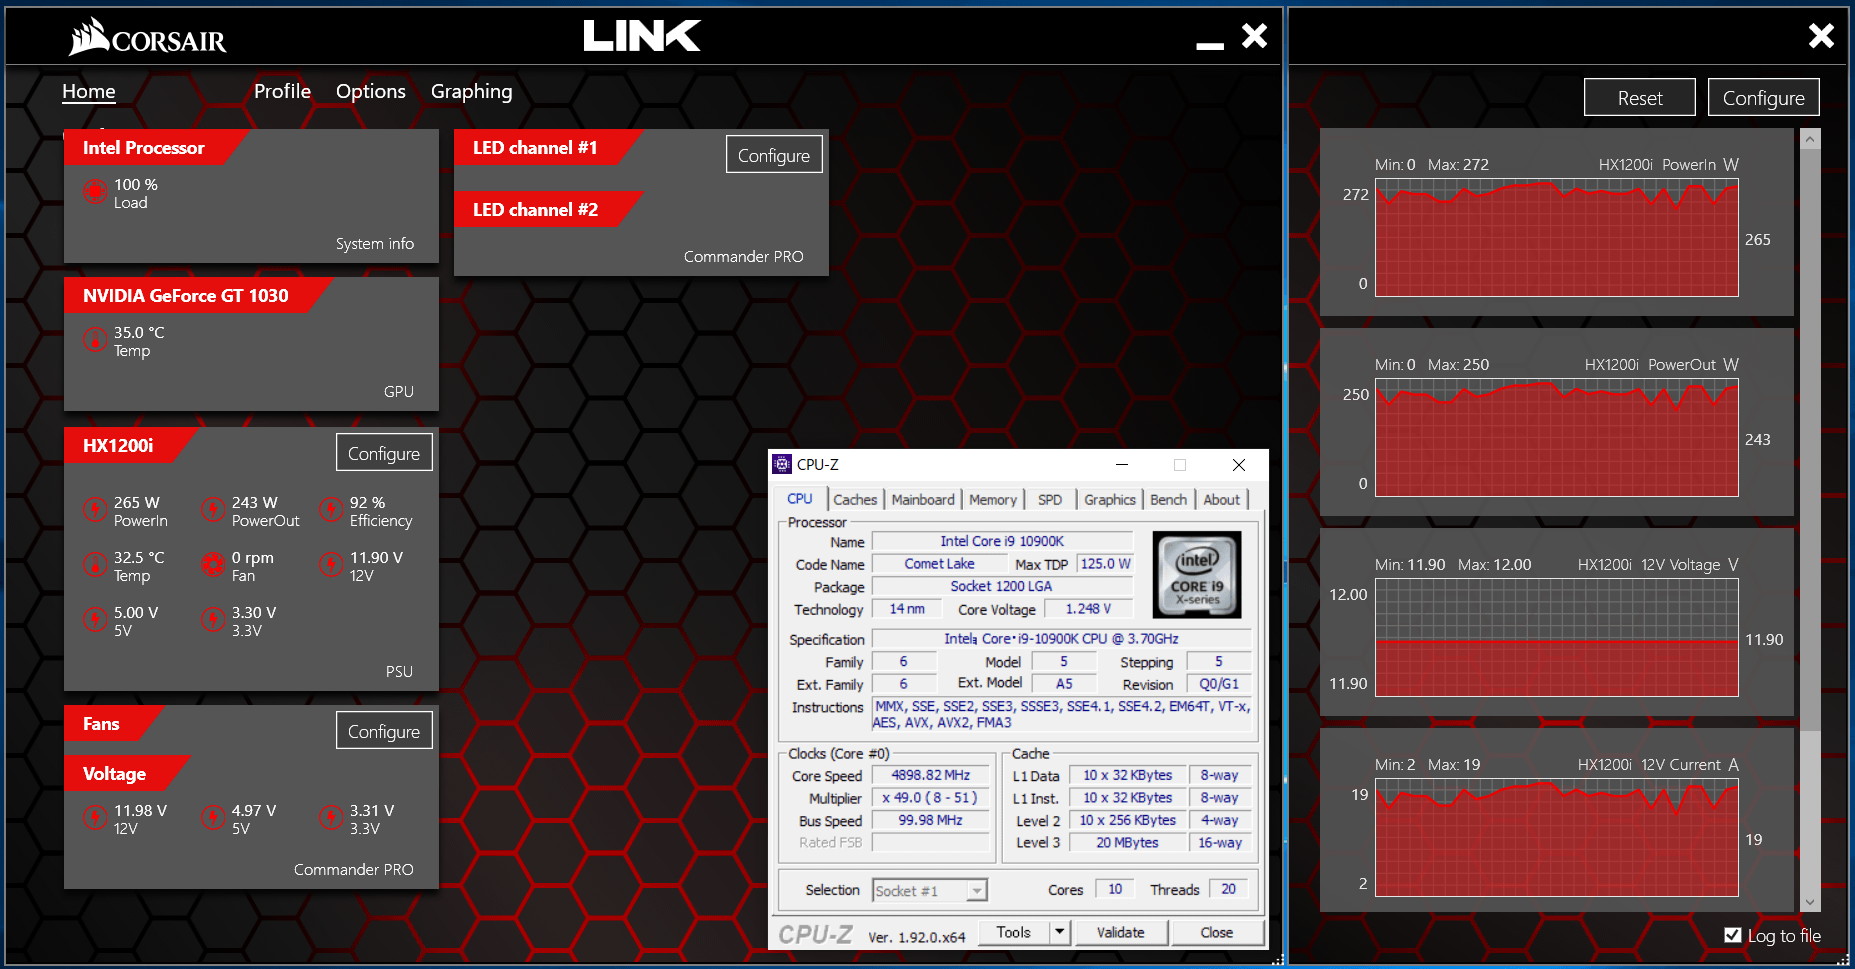Click the HX1200i Fan rpm icon
Screen dimensions: 1855x969
click(213, 565)
